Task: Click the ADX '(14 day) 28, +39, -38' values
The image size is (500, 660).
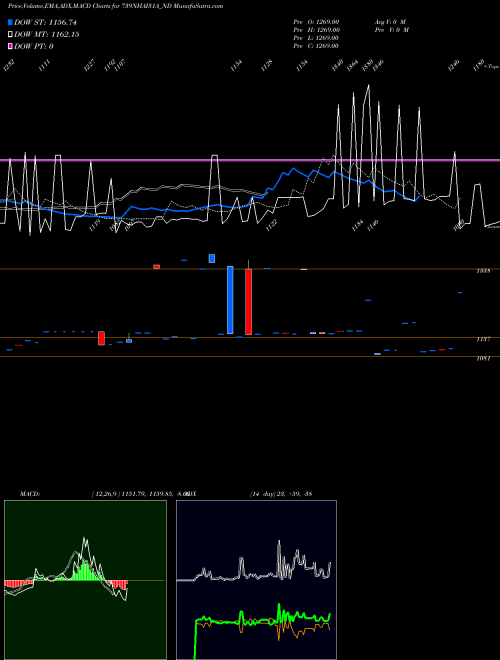Action: pos(281,494)
